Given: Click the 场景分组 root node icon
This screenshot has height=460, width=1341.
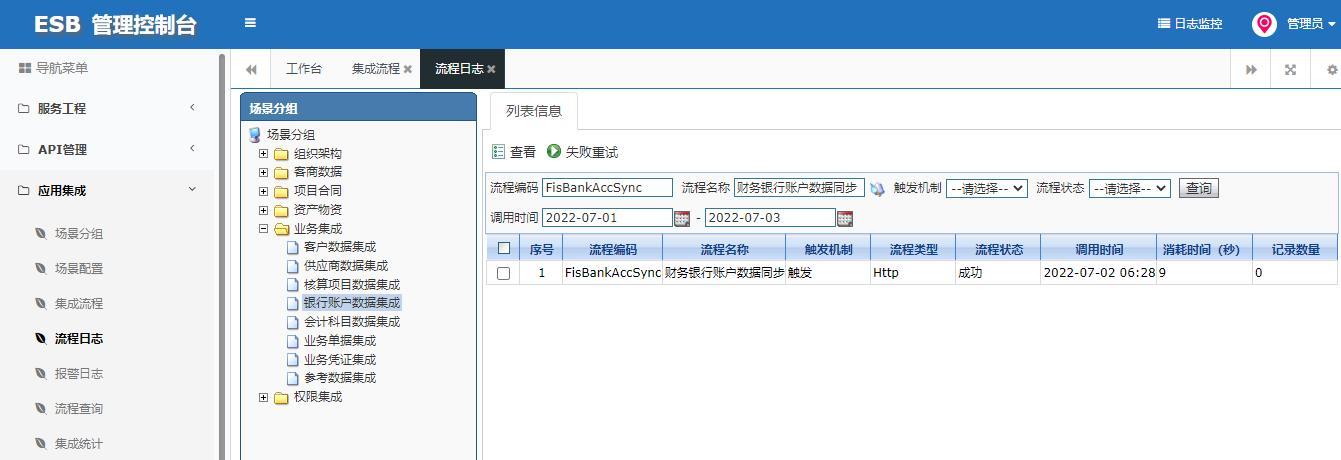Looking at the screenshot, I should pos(255,135).
